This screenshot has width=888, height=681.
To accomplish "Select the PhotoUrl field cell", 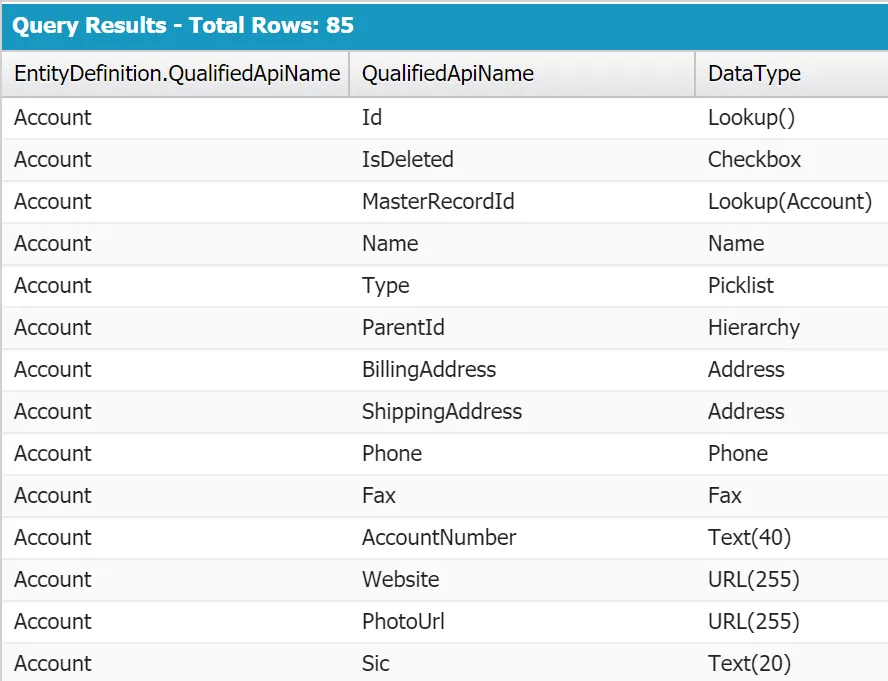I will (403, 622).
